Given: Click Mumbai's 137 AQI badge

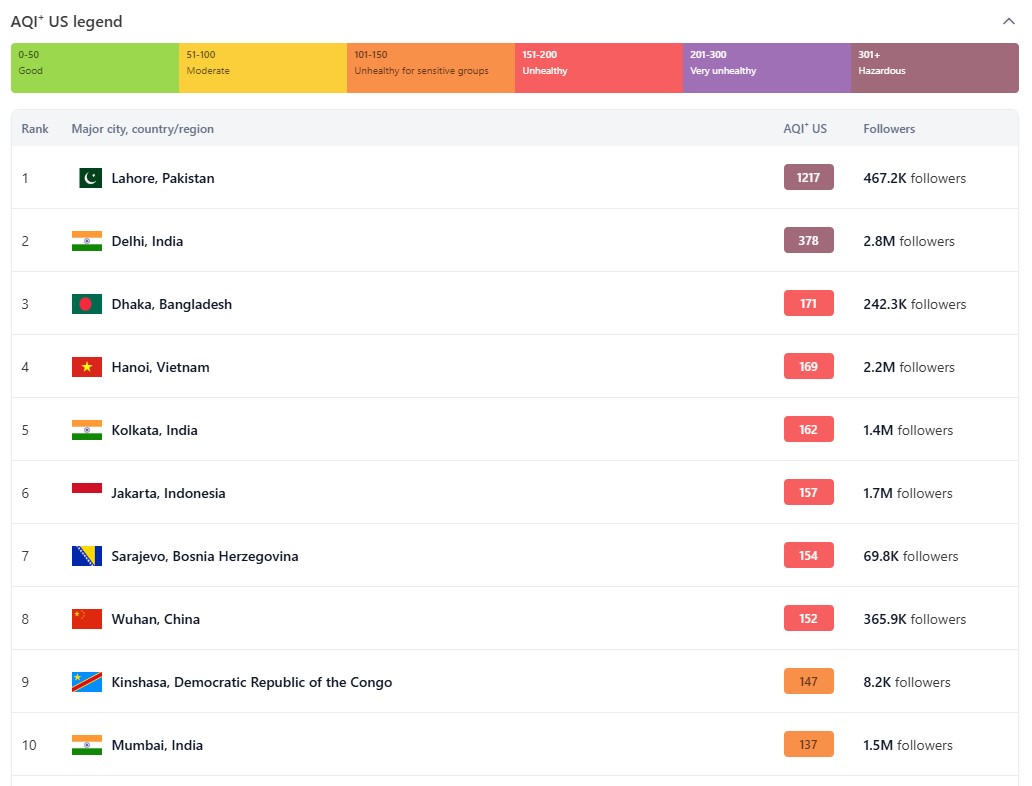Looking at the screenshot, I should click(x=808, y=745).
